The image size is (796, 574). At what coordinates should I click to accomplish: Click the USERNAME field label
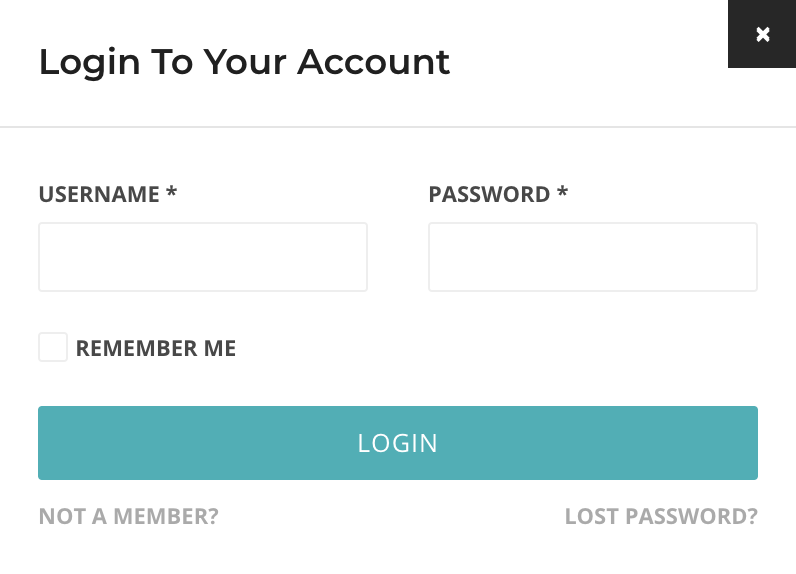pyautogui.click(x=99, y=194)
